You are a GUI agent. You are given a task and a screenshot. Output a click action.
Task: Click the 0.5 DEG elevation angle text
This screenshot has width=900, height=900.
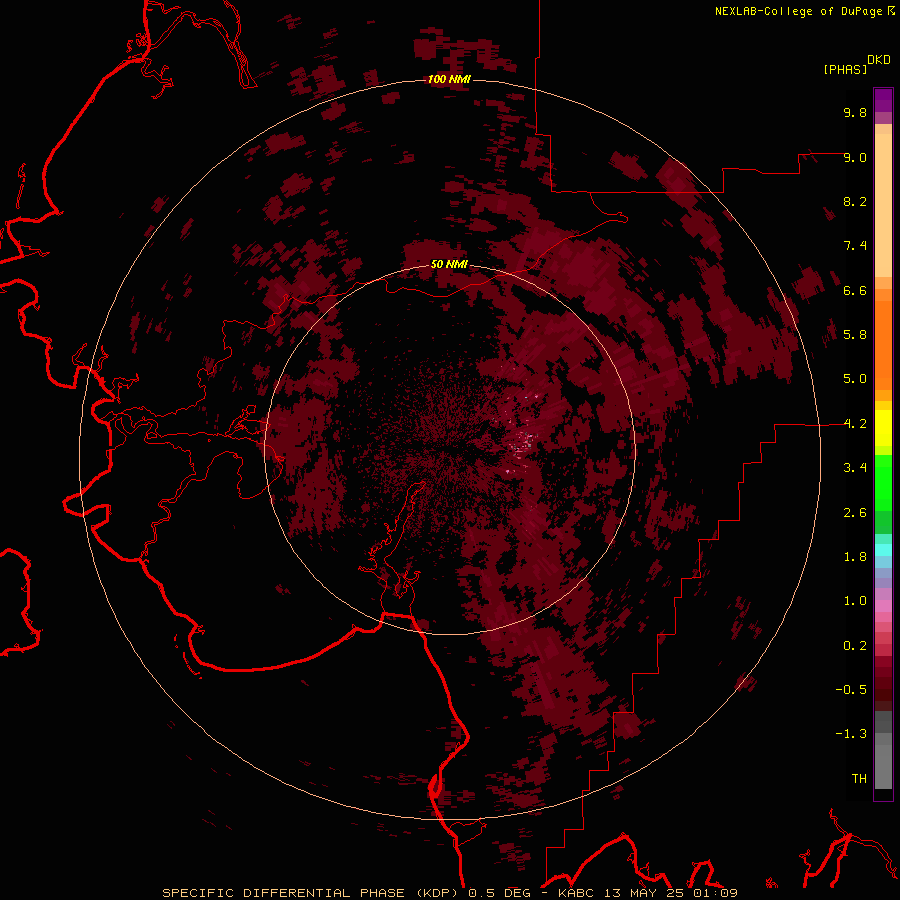click(x=498, y=893)
